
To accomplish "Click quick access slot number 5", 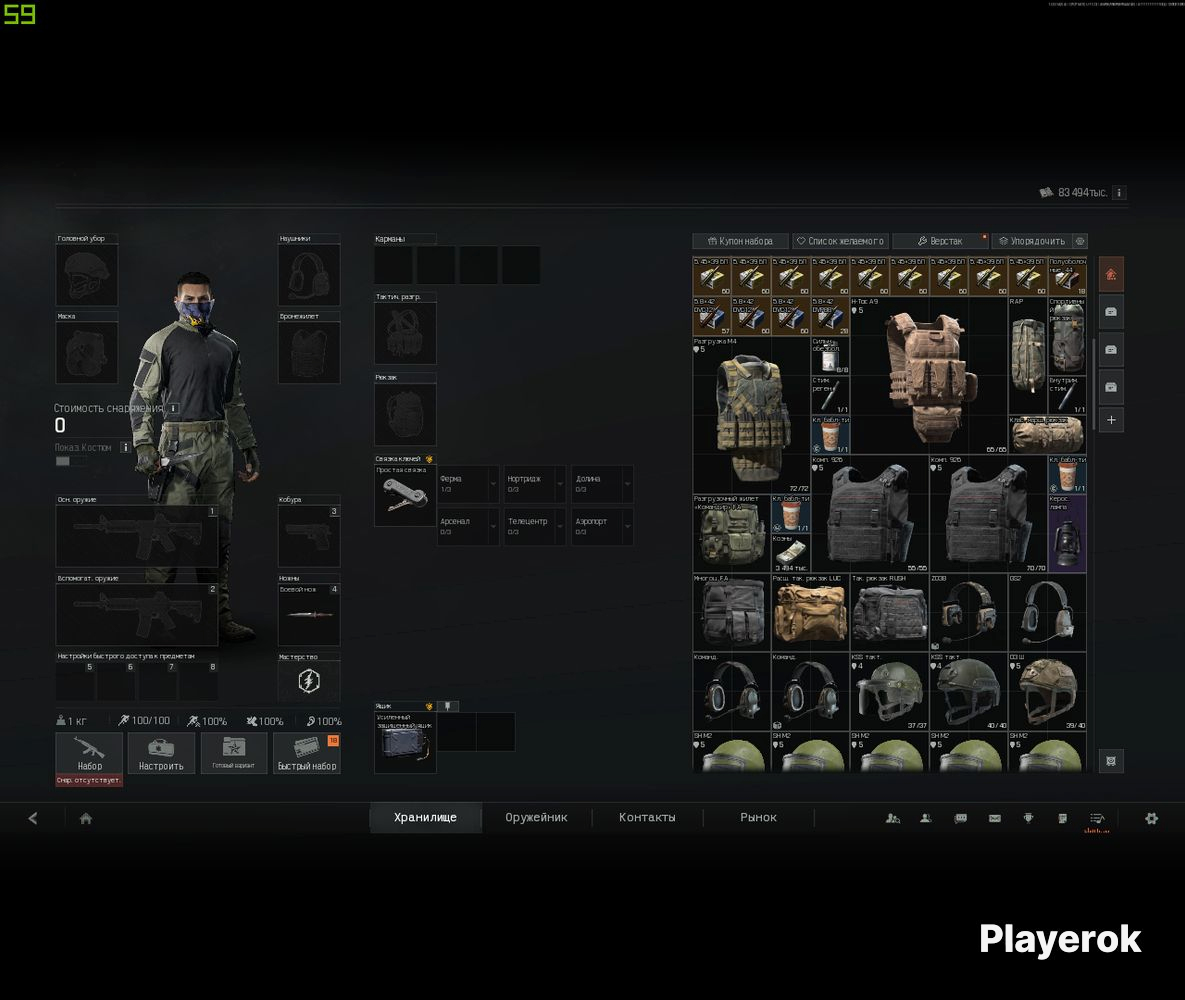I will [x=76, y=681].
